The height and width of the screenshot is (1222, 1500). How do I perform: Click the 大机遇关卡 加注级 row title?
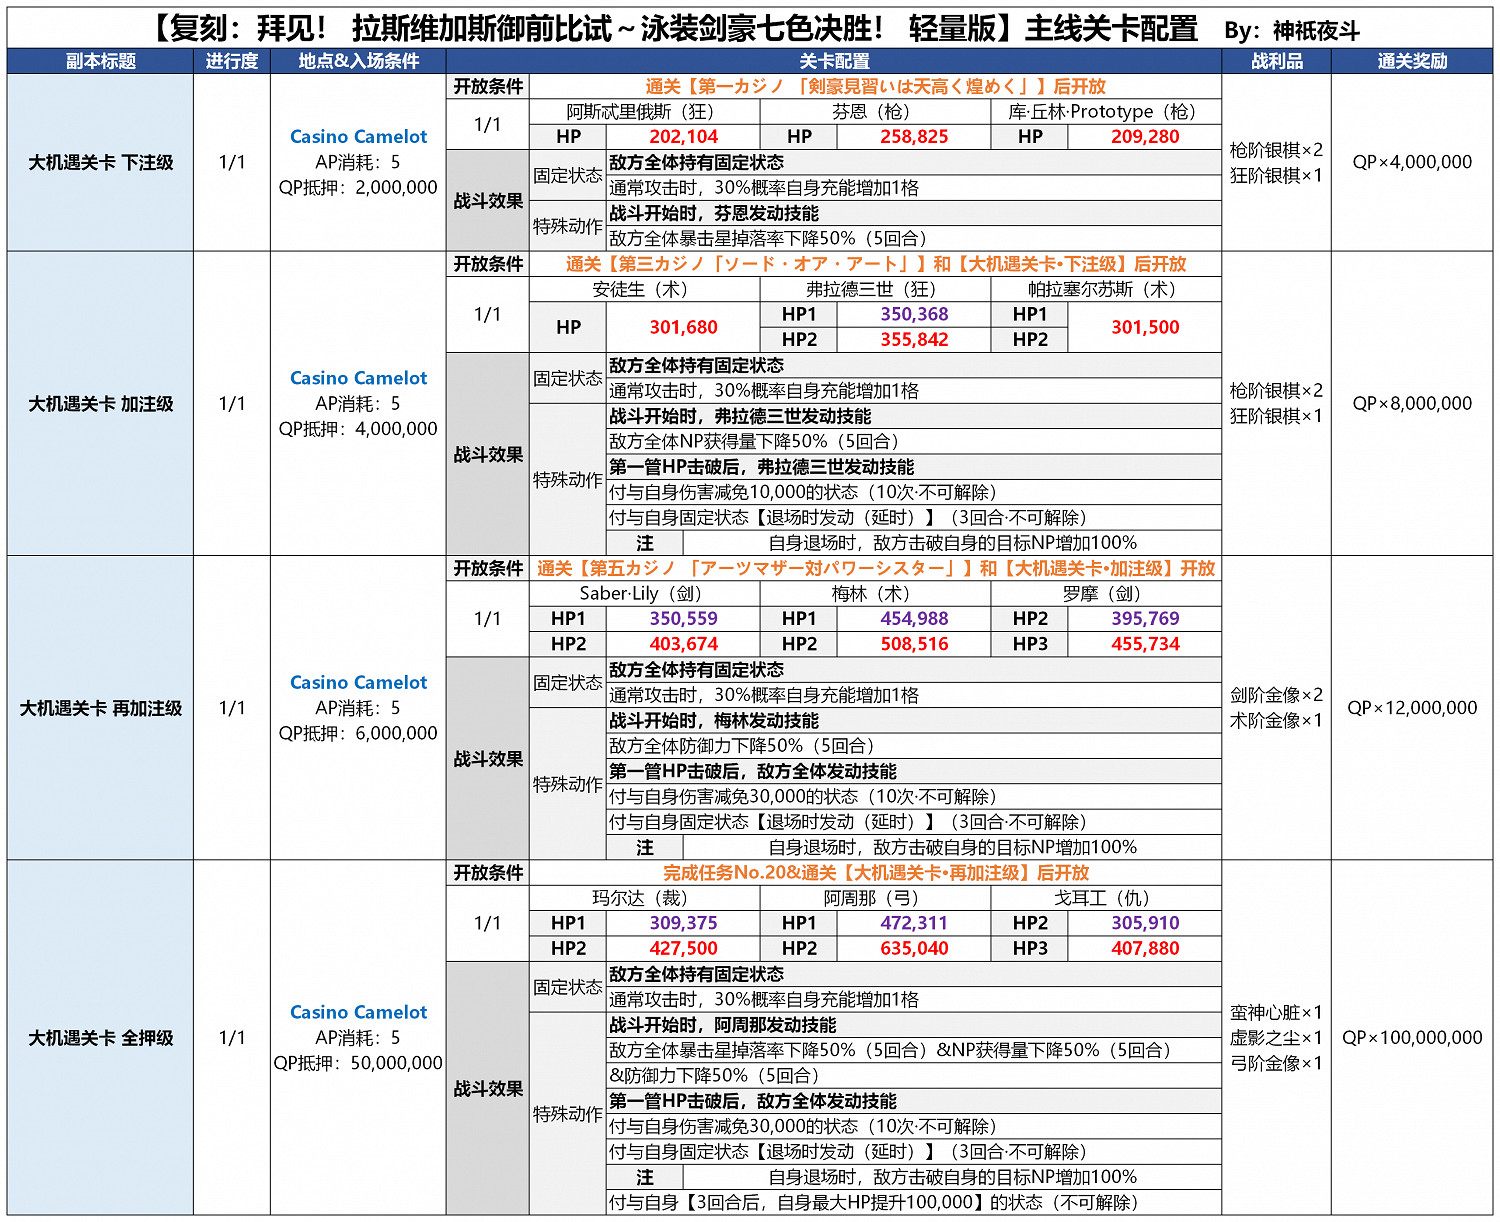tap(100, 405)
